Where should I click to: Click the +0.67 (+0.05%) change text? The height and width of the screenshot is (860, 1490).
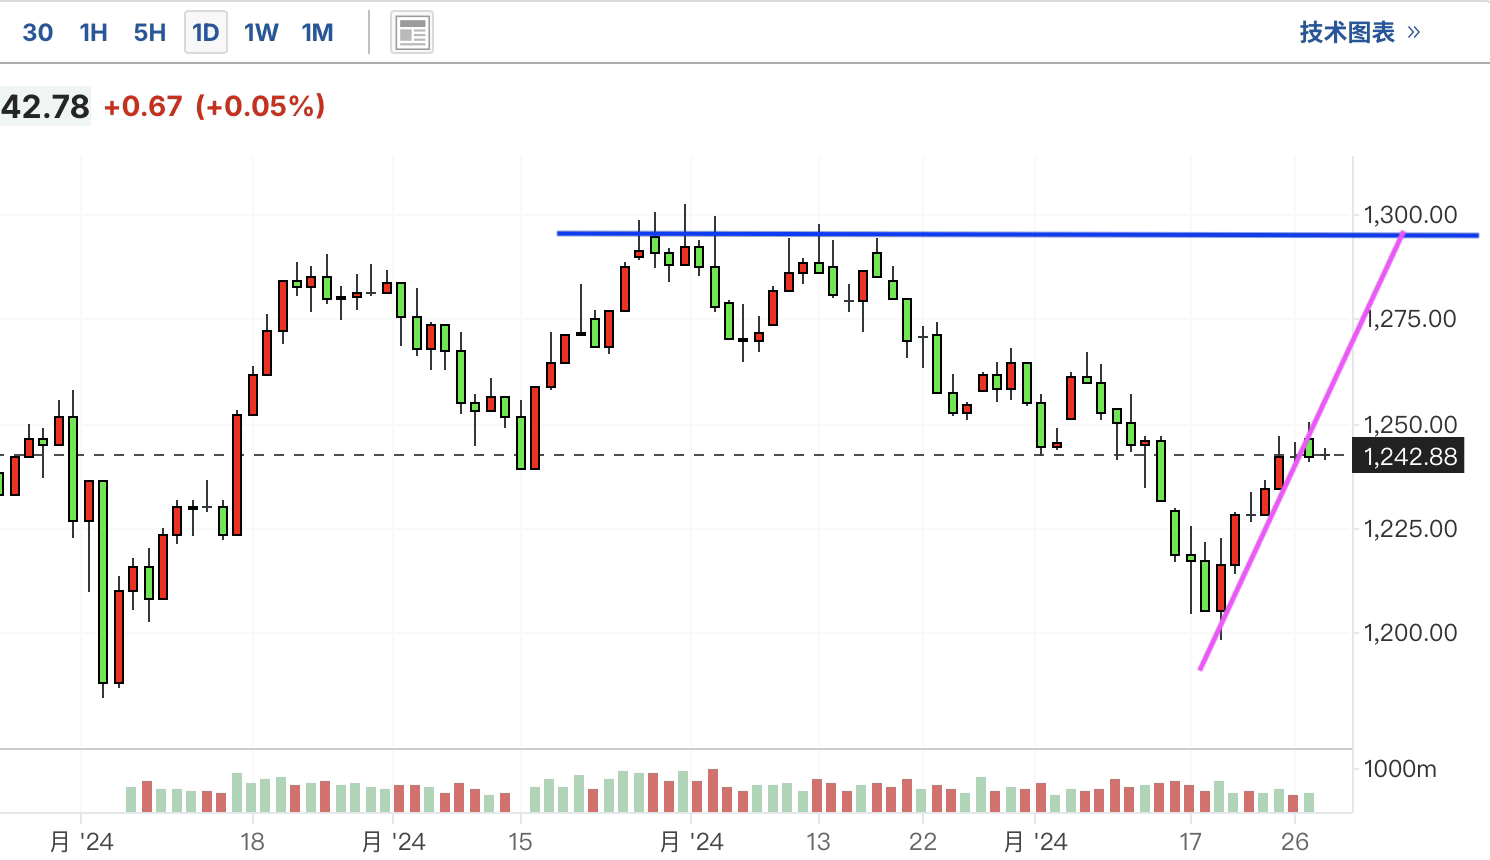point(214,106)
